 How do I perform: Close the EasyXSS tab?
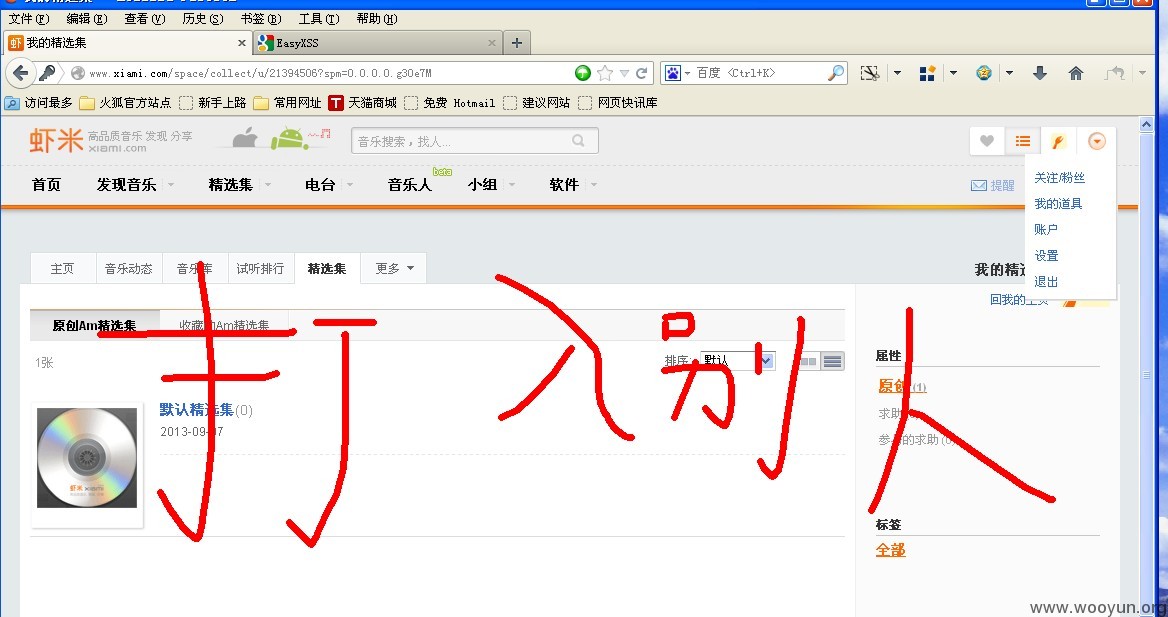coord(492,43)
